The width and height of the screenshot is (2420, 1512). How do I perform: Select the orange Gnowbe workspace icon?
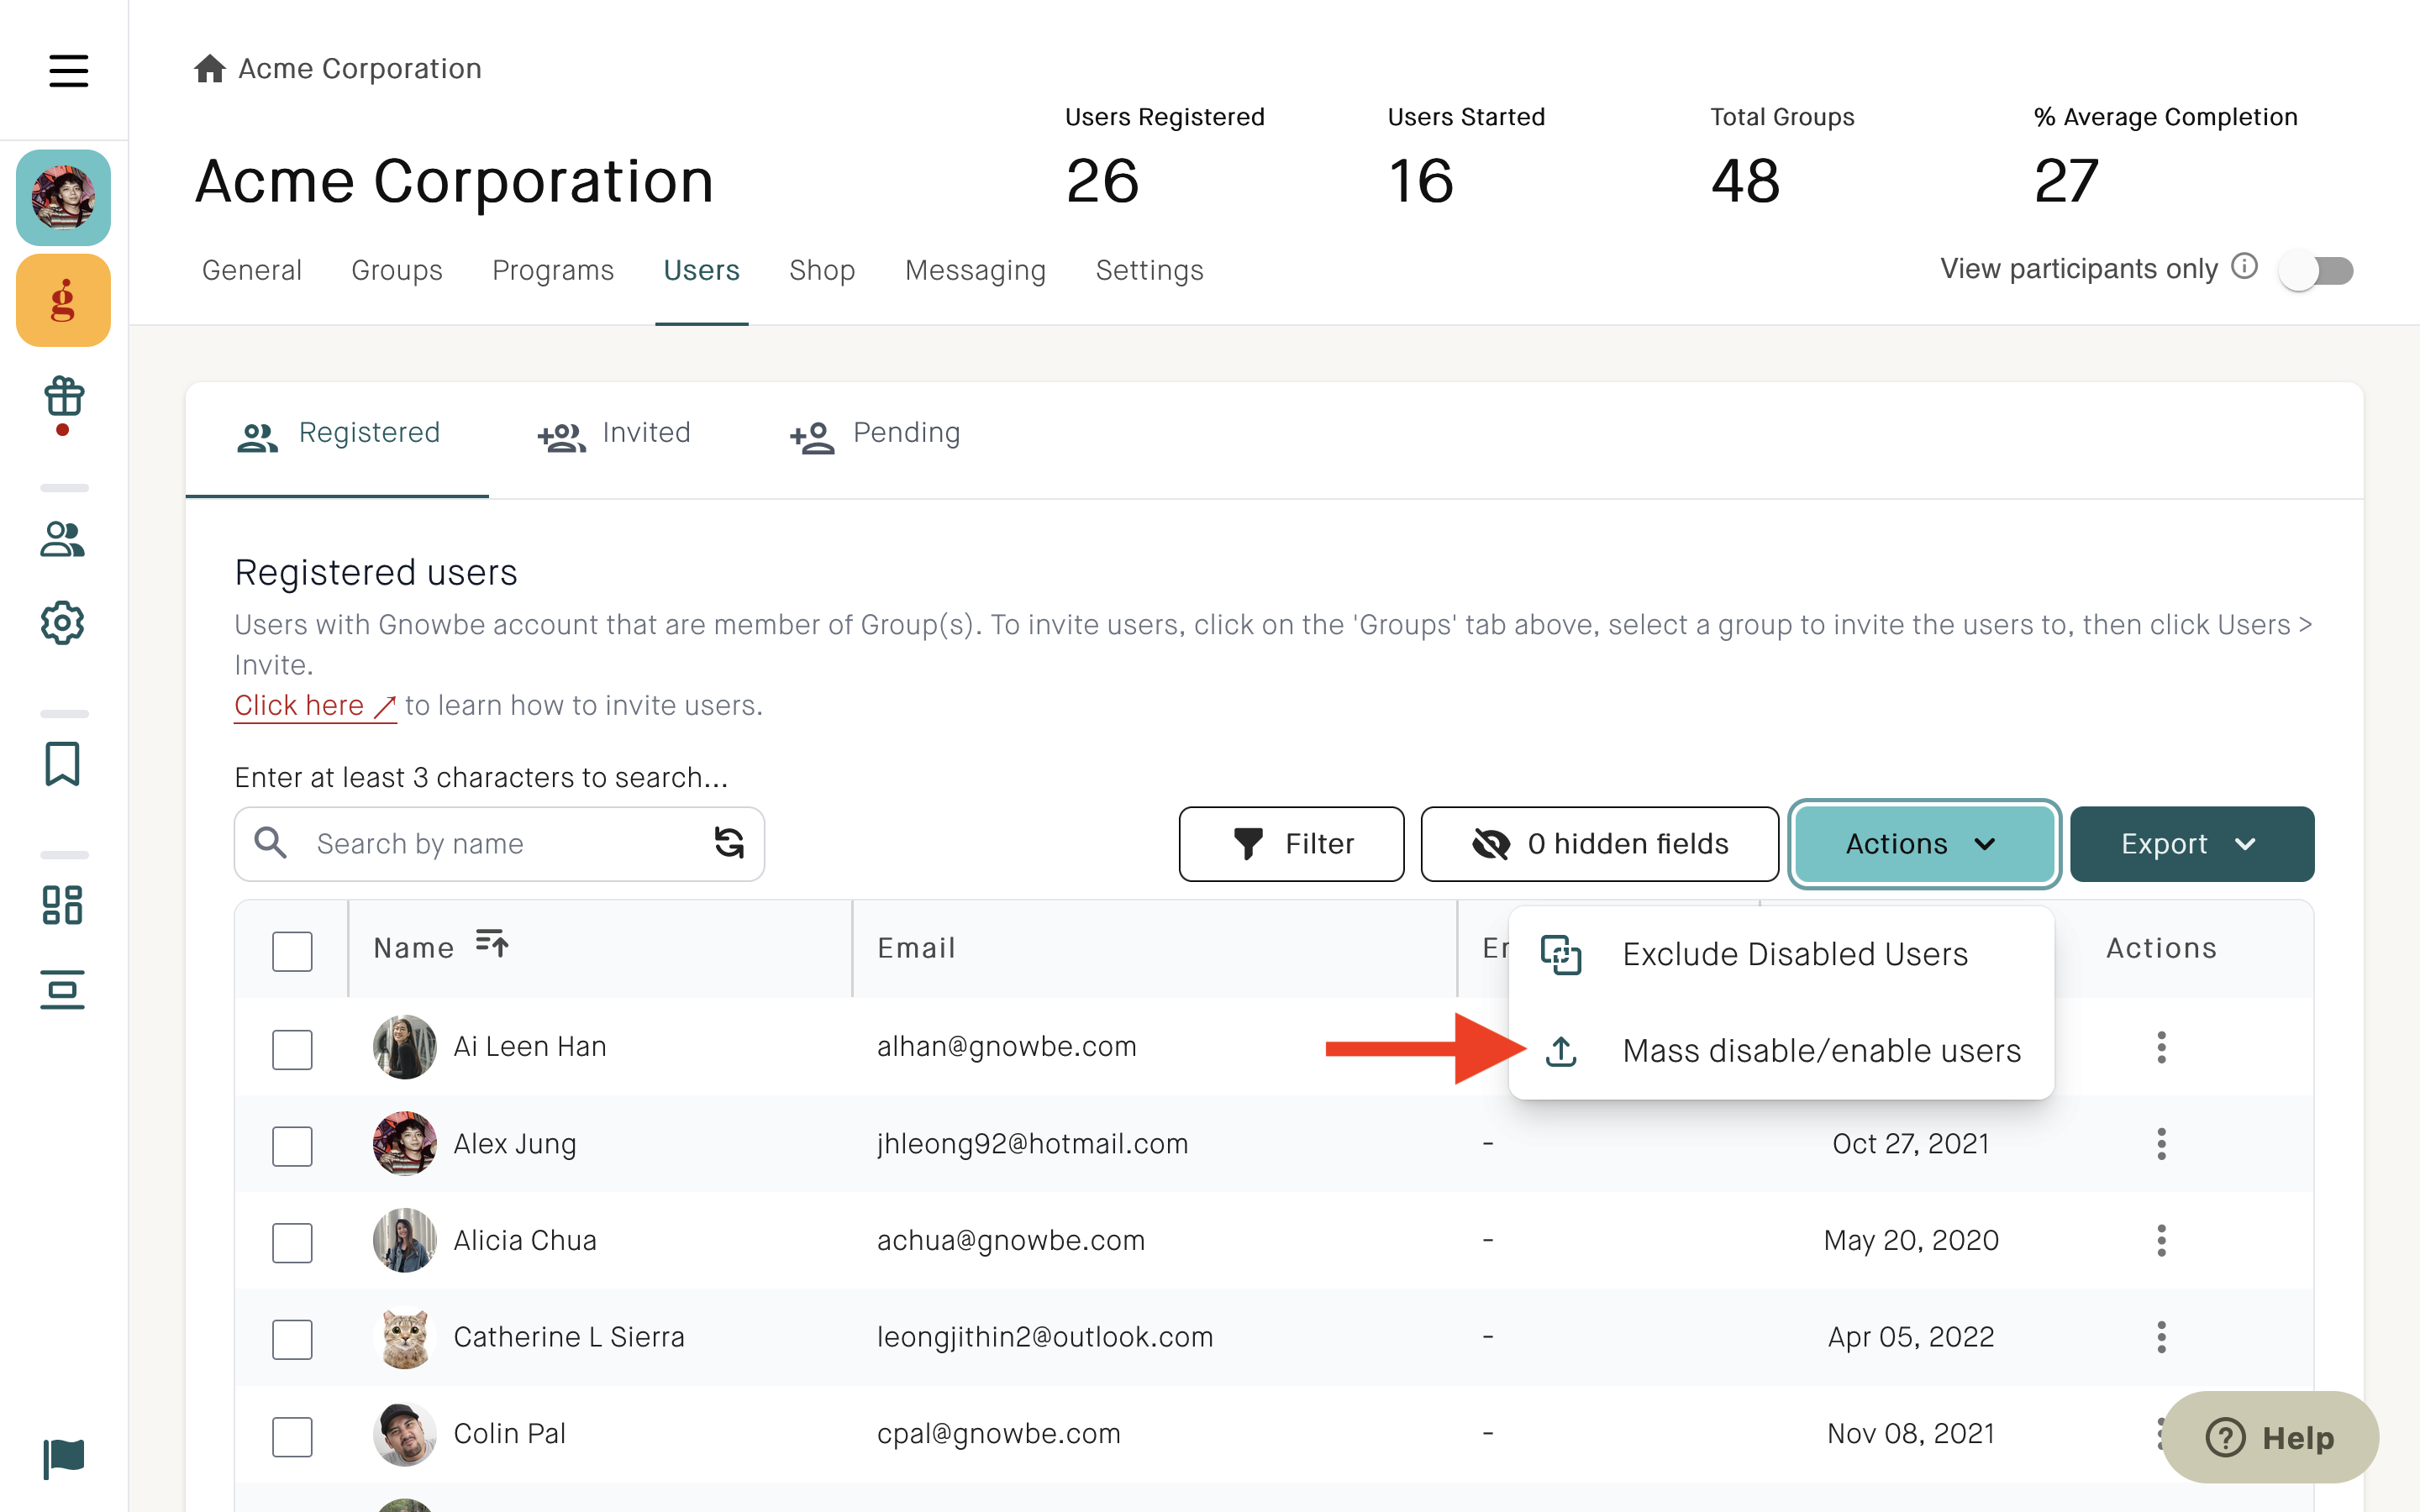63,300
